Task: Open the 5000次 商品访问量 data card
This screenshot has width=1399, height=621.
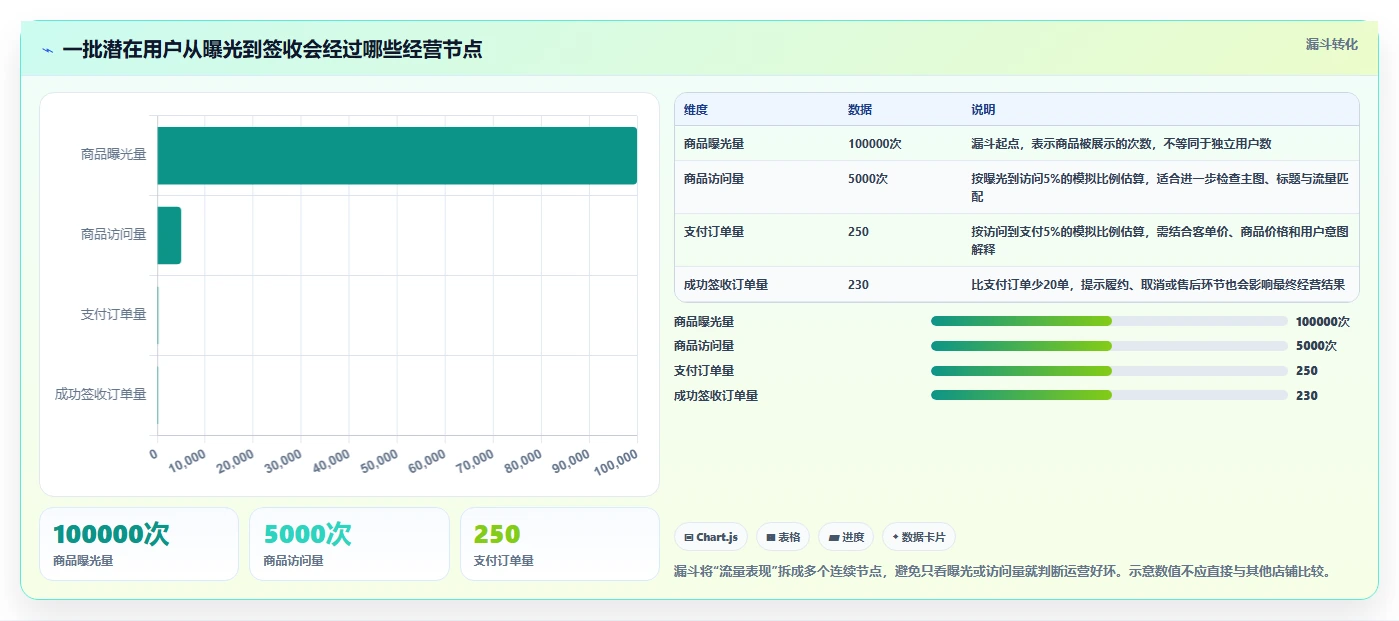Action: [349, 544]
